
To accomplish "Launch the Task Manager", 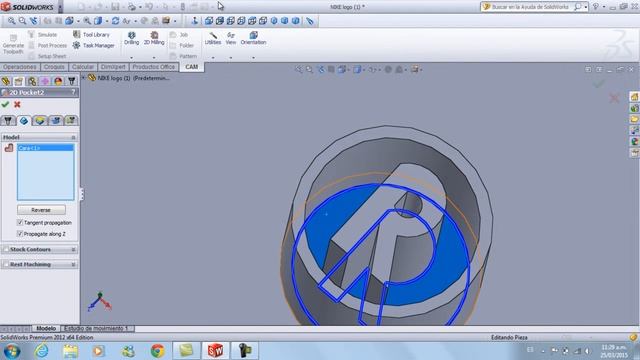I will coord(93,45).
